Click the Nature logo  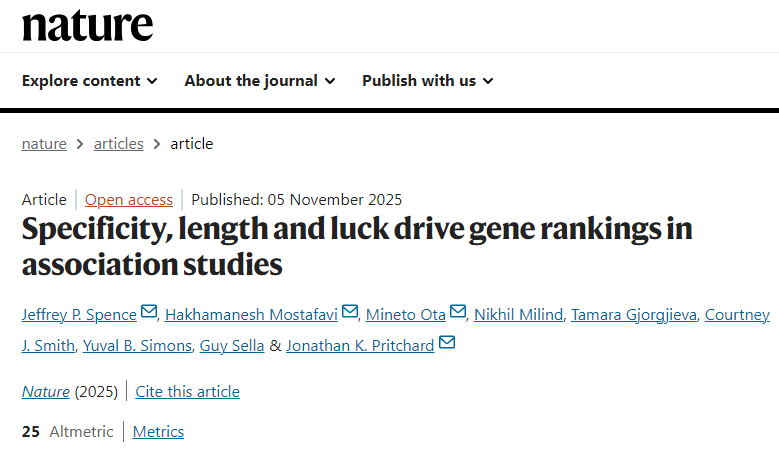88,25
